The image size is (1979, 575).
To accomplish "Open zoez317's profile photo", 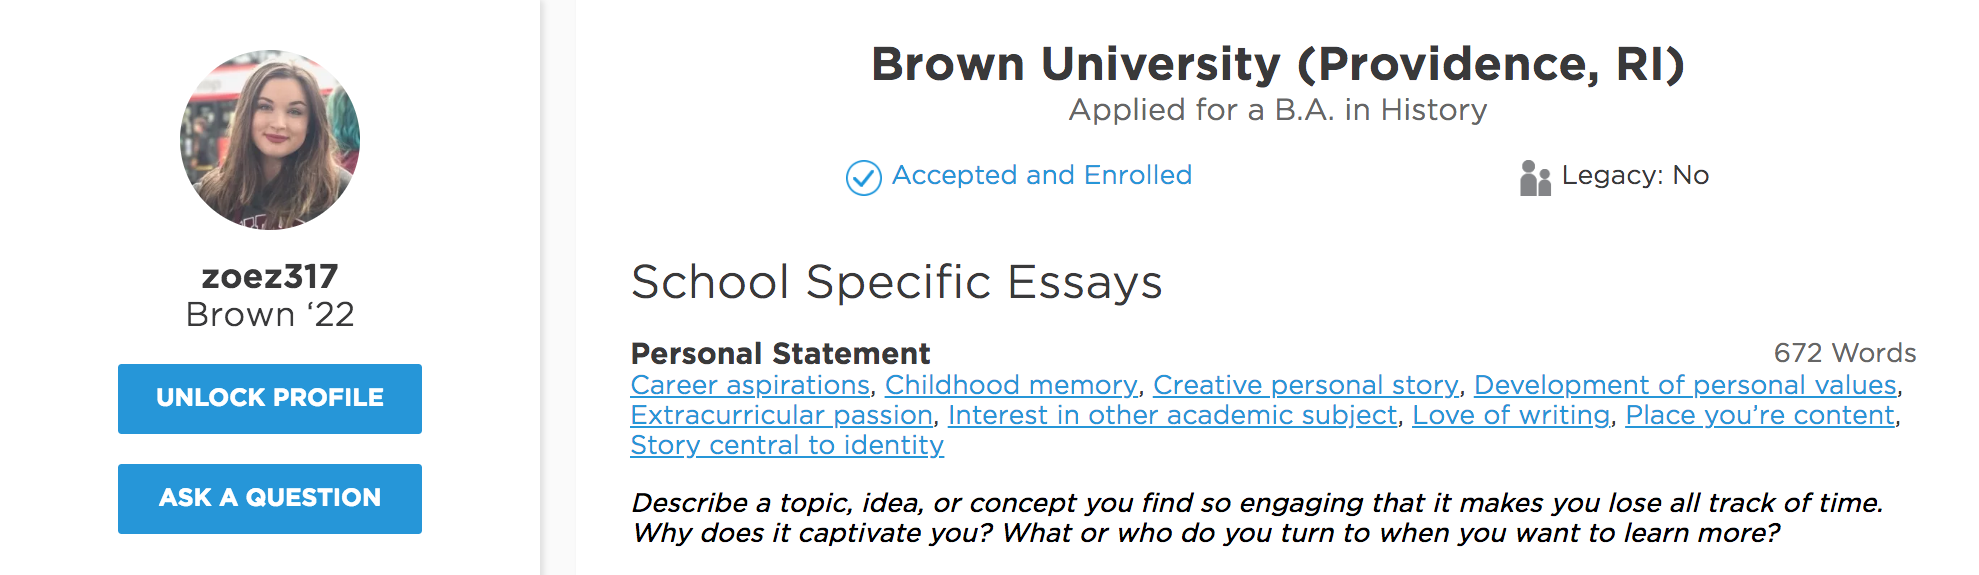I will click(x=270, y=140).
